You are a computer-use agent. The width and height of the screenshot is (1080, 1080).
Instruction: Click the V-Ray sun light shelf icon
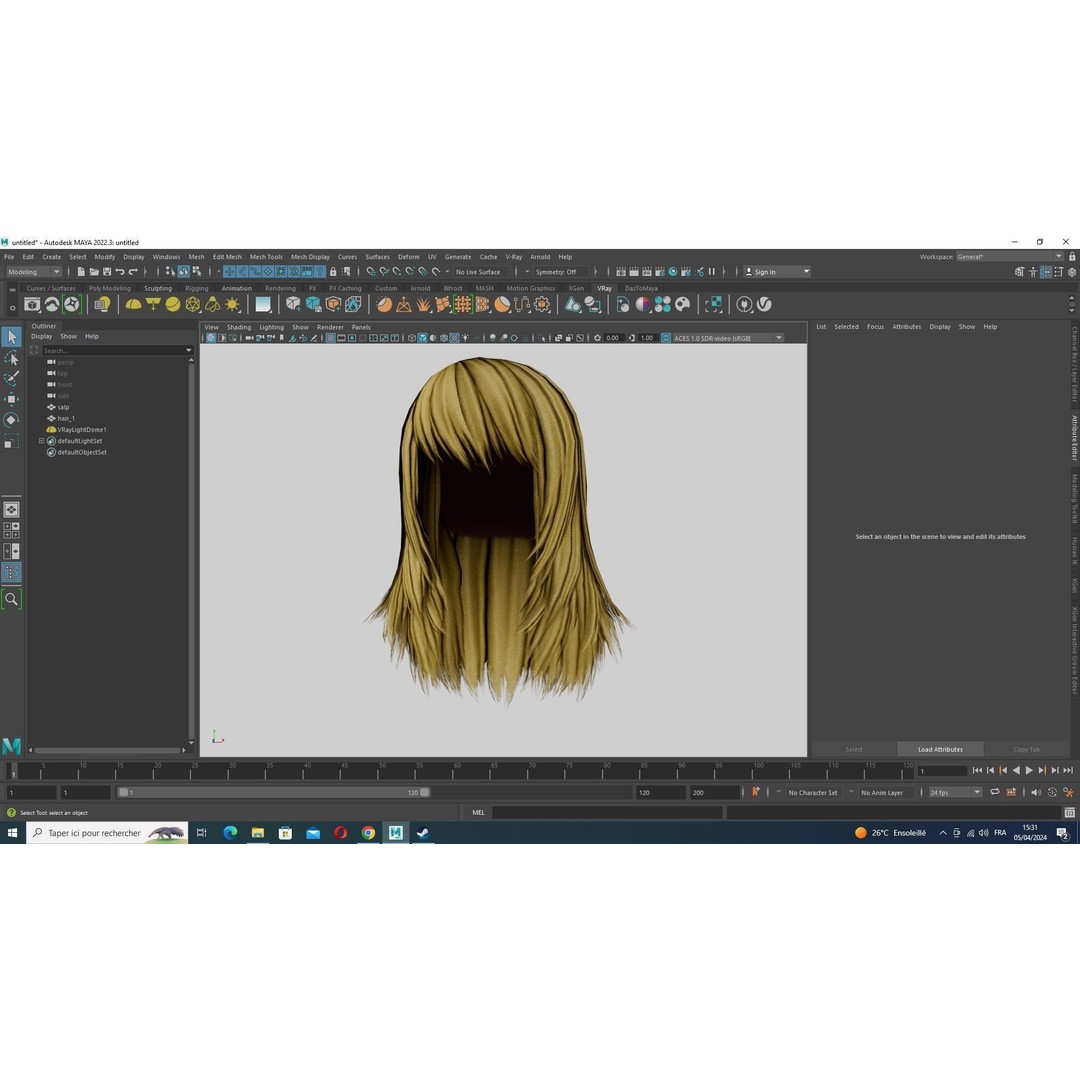233,304
